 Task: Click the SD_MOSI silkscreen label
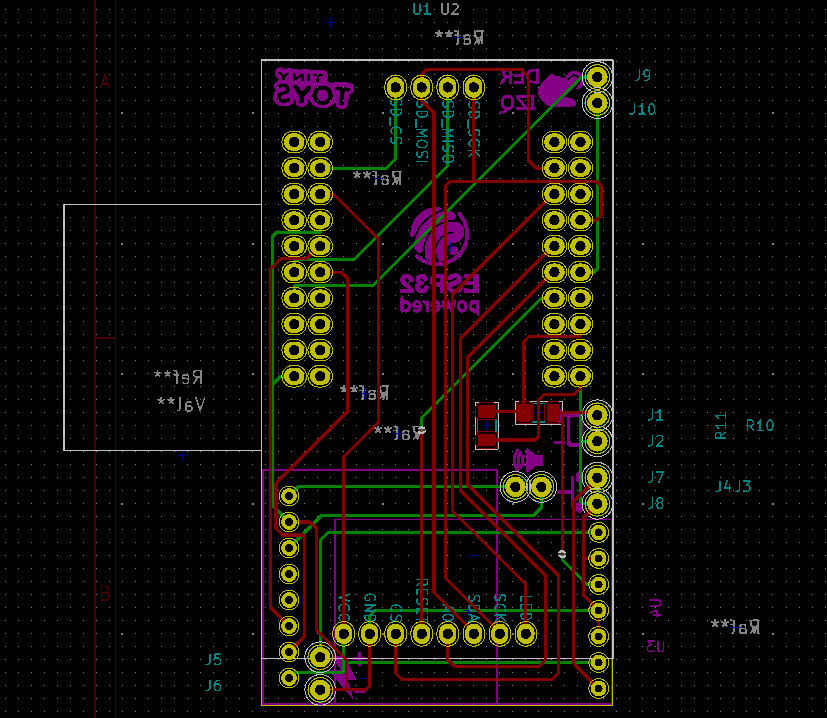coord(422,132)
